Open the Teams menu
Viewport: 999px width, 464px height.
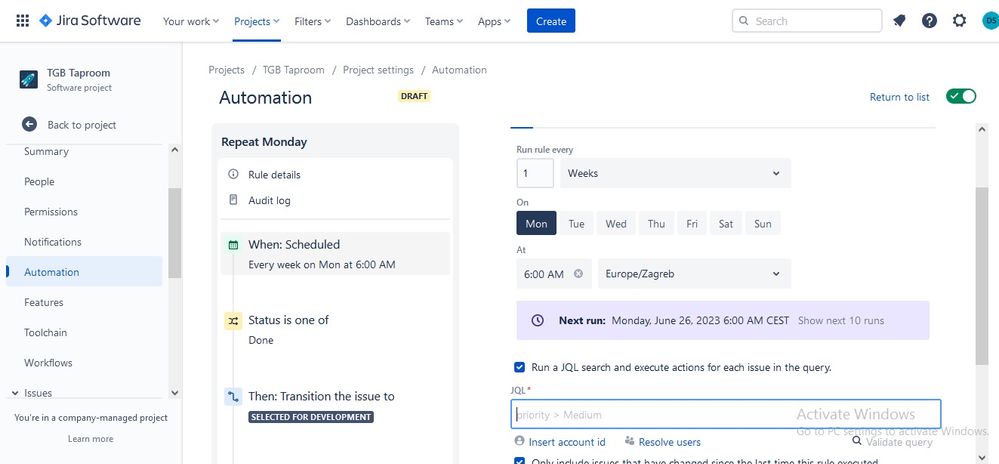point(444,21)
